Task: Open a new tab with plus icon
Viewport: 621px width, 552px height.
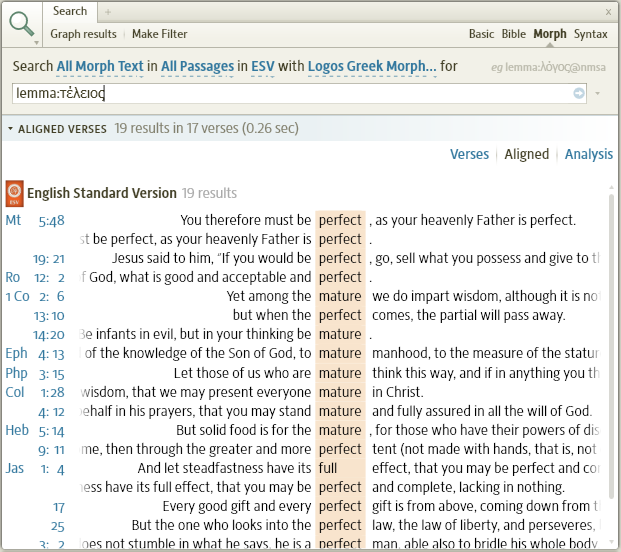Action: (x=108, y=12)
